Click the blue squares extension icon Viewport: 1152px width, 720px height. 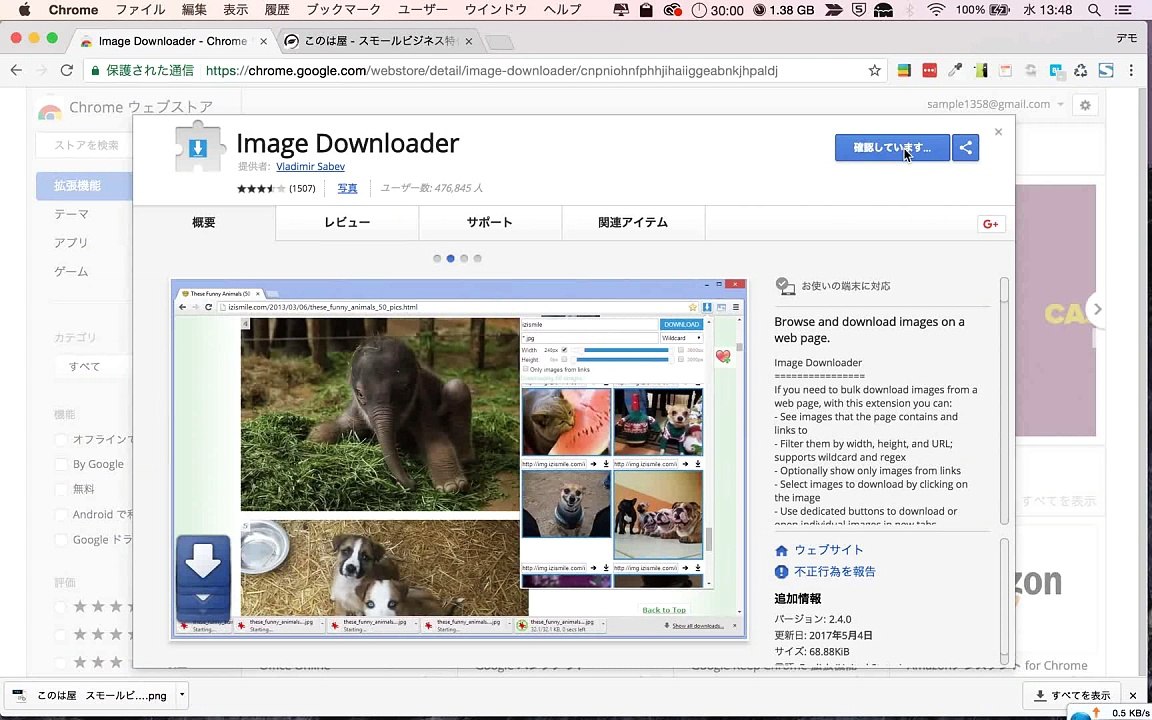coord(1056,71)
